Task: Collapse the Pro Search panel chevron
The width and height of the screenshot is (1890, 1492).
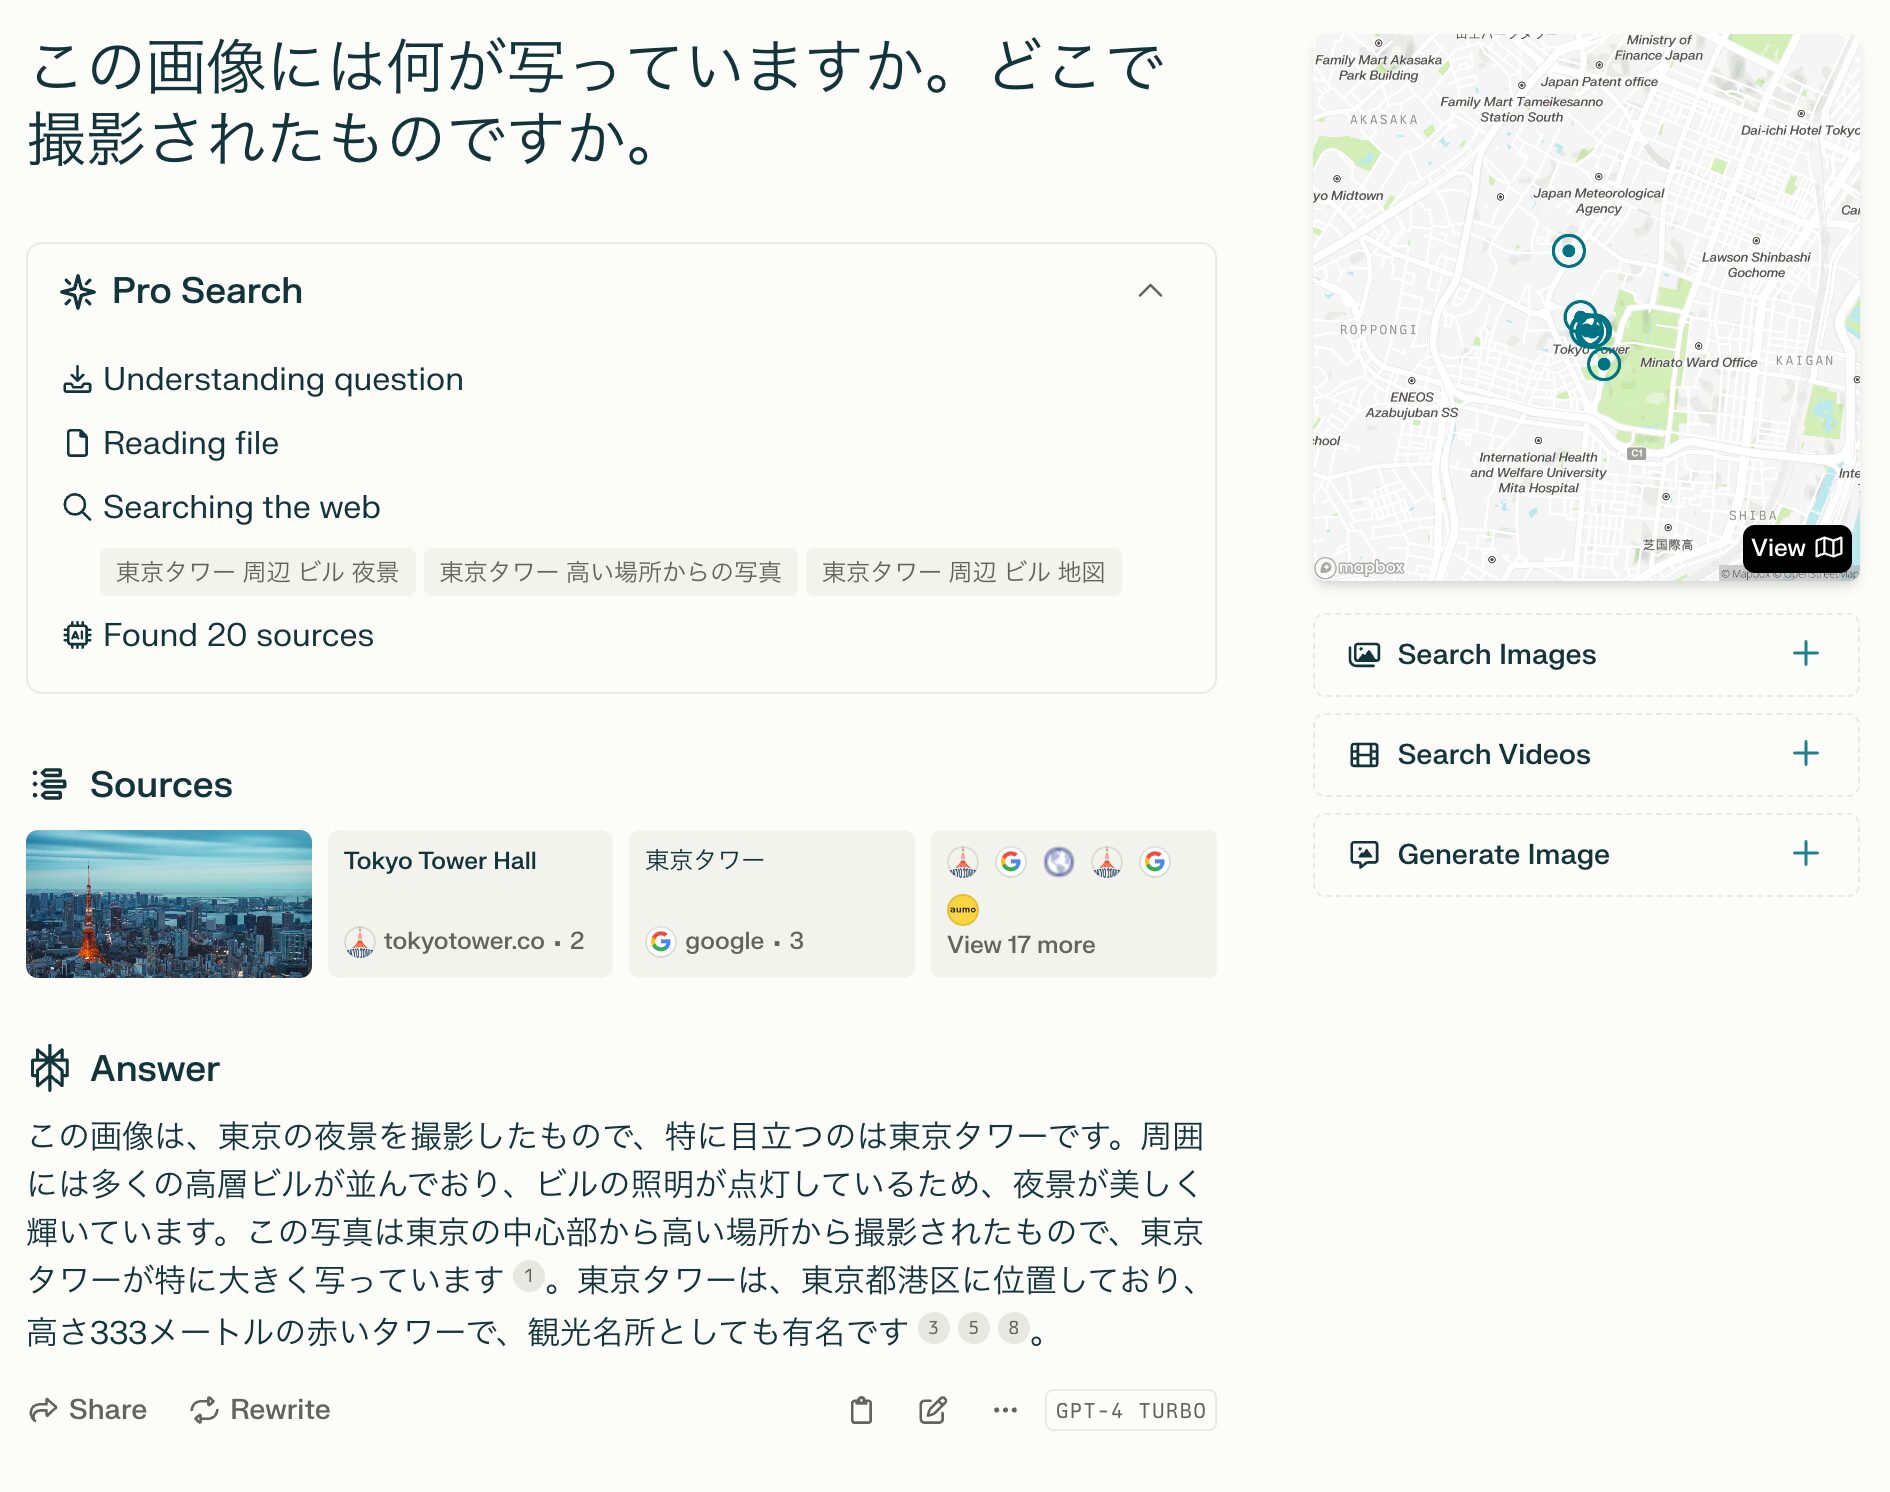Action: point(1150,291)
